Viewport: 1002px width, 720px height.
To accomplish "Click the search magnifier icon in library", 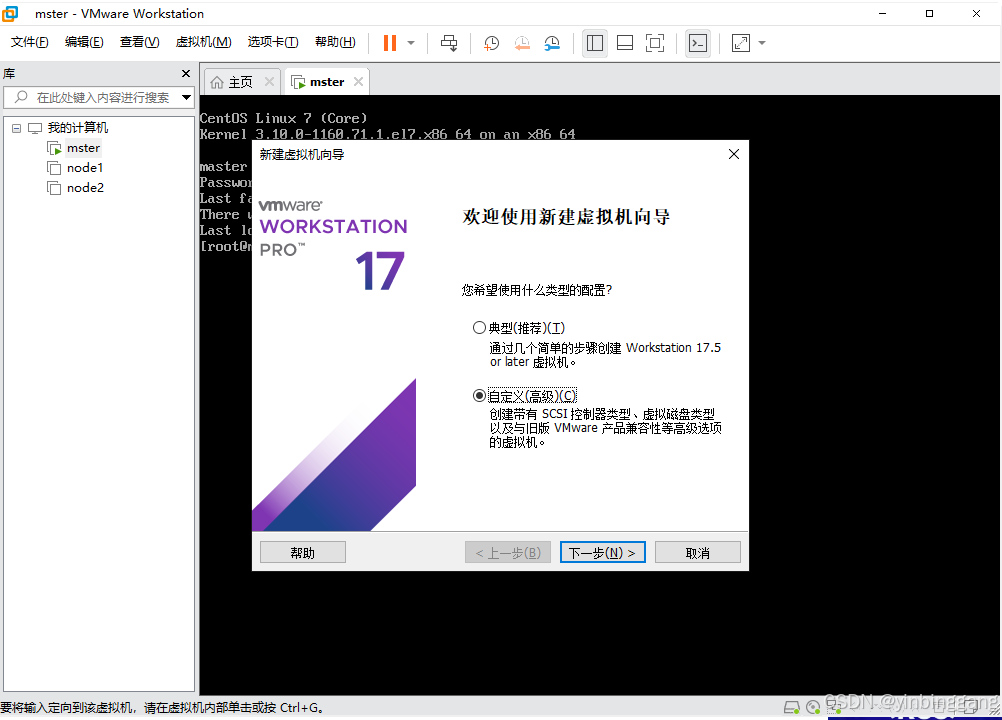I will 21,97.
